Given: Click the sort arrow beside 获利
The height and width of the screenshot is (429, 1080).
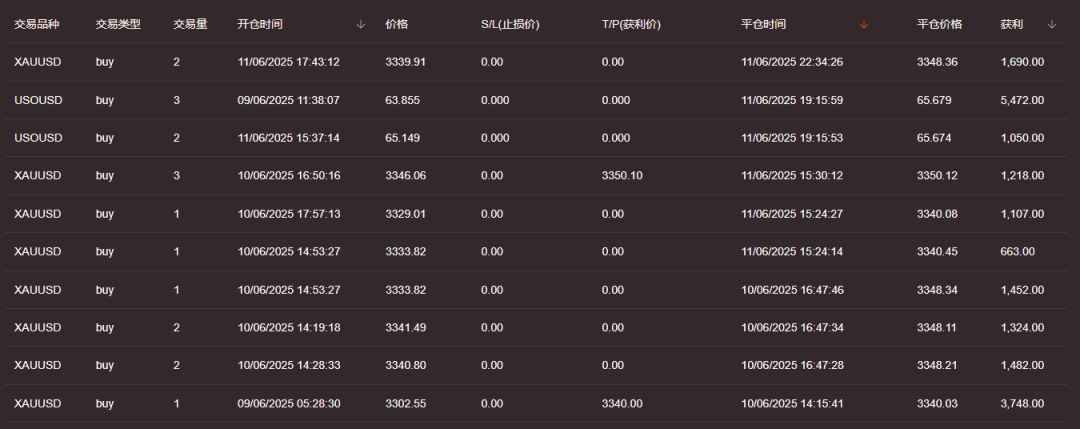Looking at the screenshot, I should click(1052, 24).
